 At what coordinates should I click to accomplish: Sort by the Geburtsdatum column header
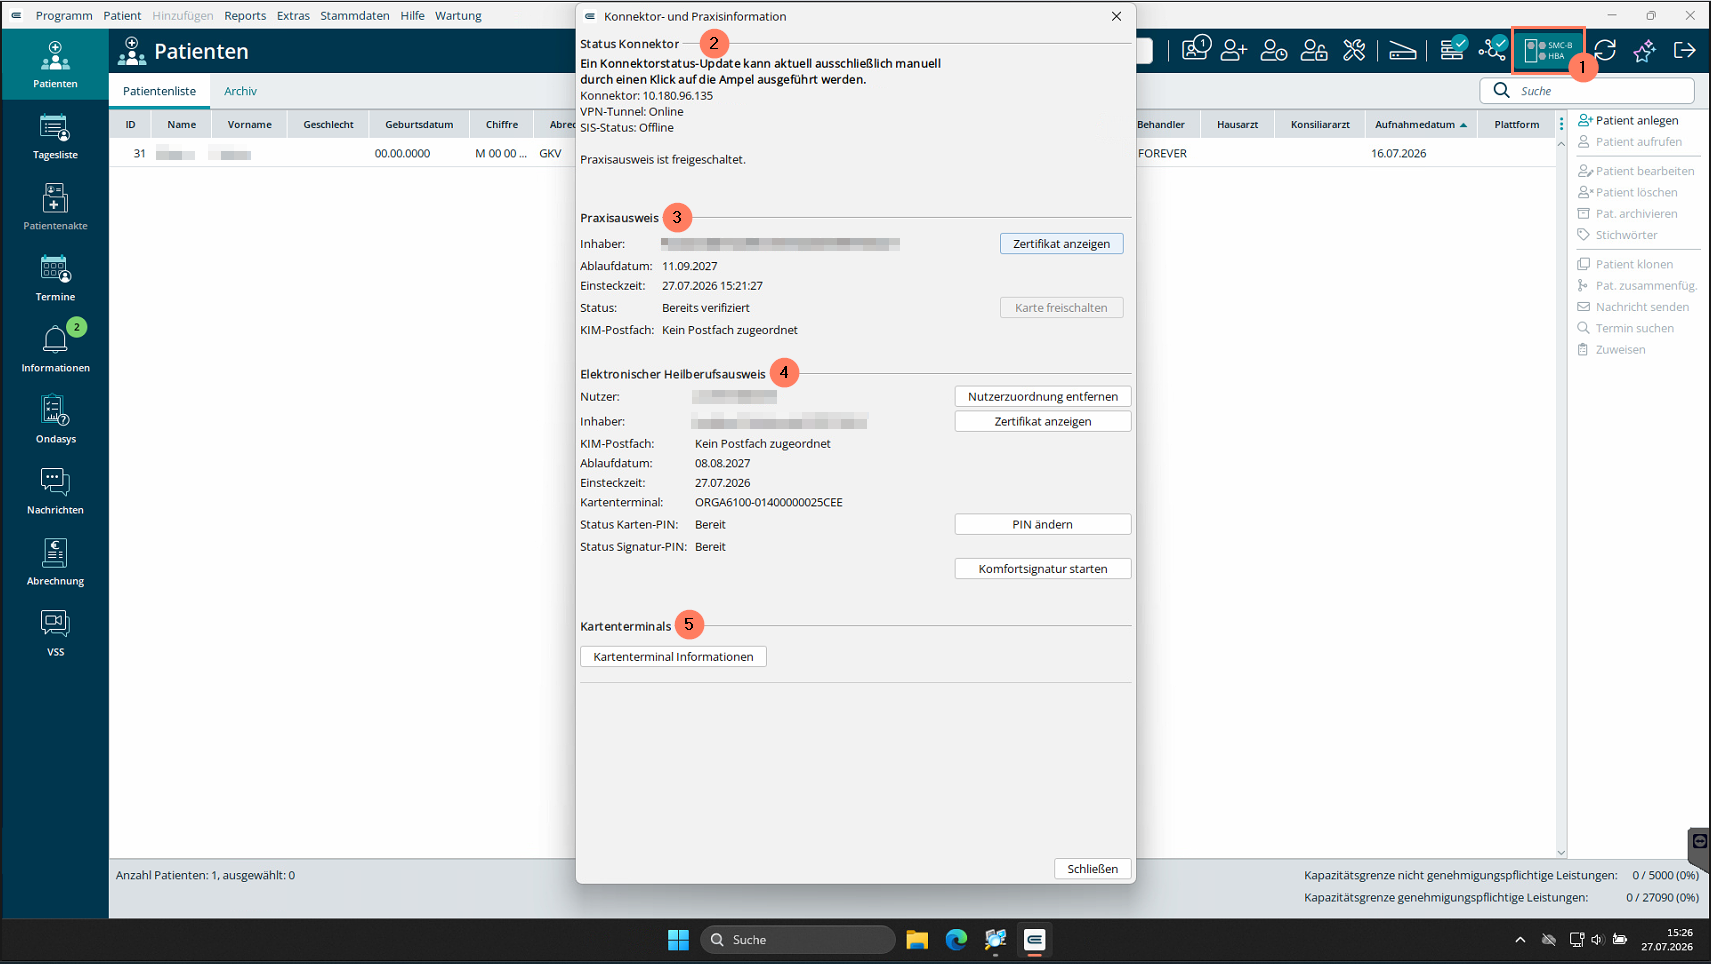point(419,125)
